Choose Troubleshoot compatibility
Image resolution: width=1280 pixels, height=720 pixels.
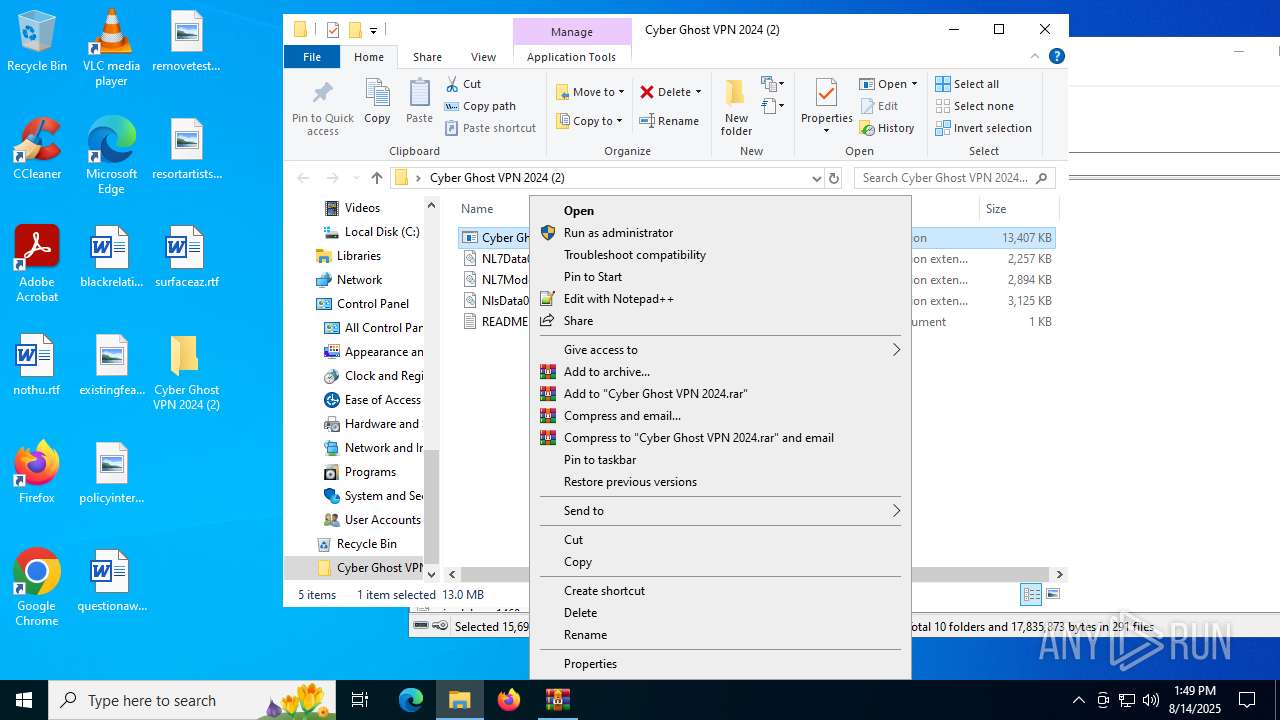[x=720, y=255]
